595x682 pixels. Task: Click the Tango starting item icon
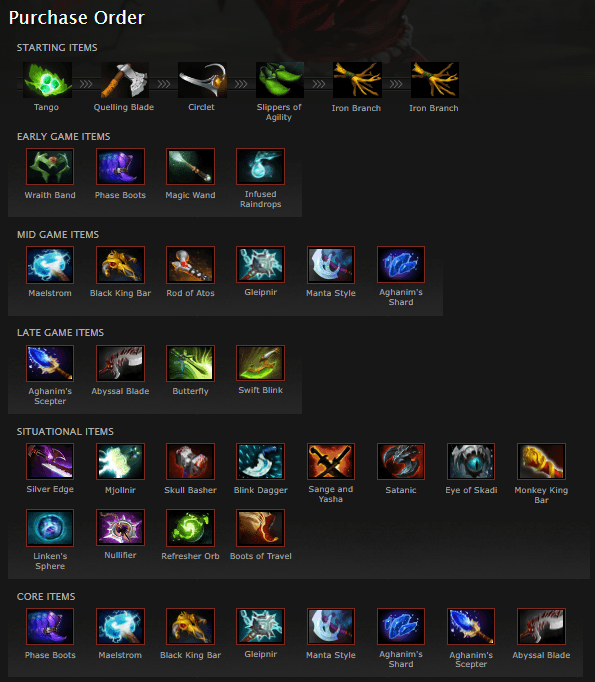coord(47,80)
